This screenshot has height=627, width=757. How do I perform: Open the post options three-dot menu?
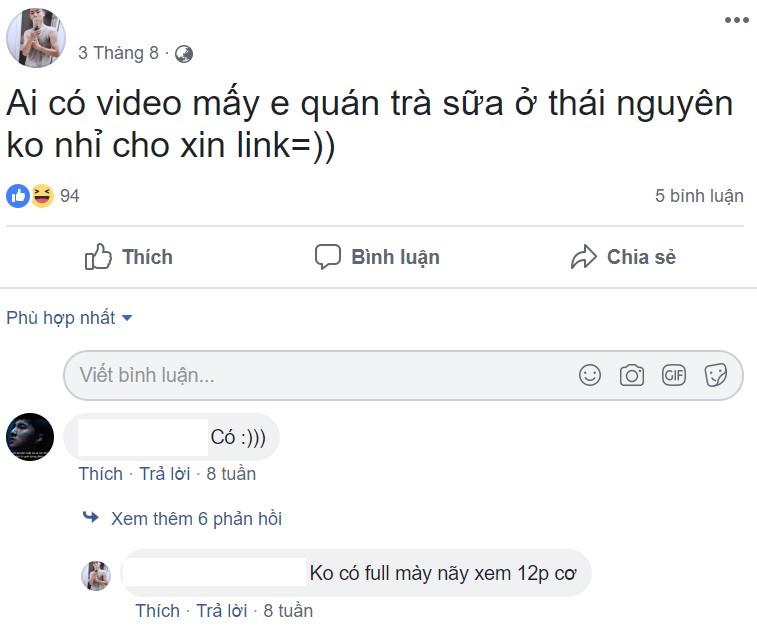[x=736, y=19]
